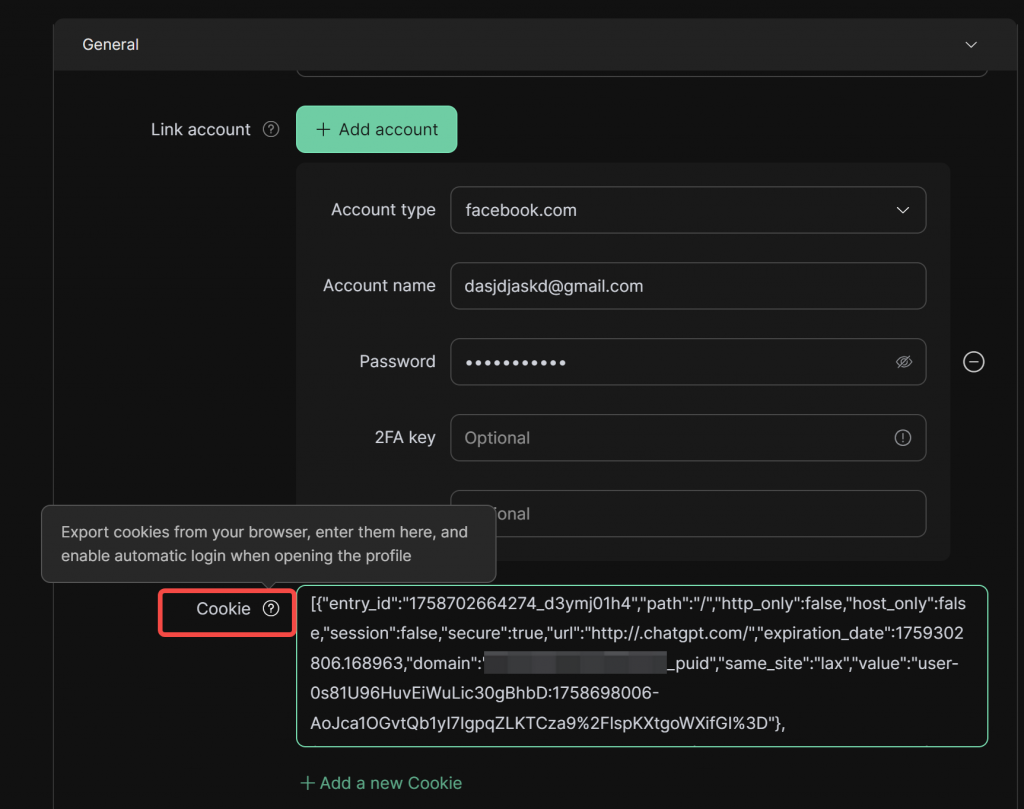
Task: Collapse the General section chevron
Action: click(x=970, y=45)
